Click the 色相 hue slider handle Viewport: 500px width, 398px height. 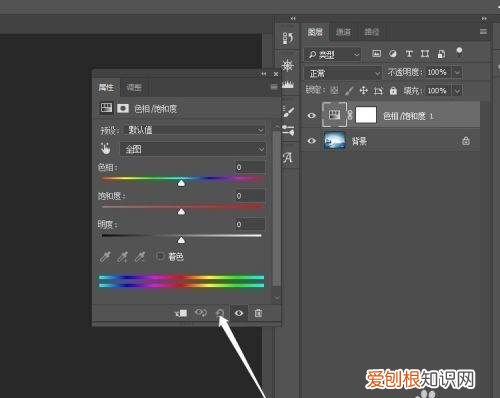[181, 183]
